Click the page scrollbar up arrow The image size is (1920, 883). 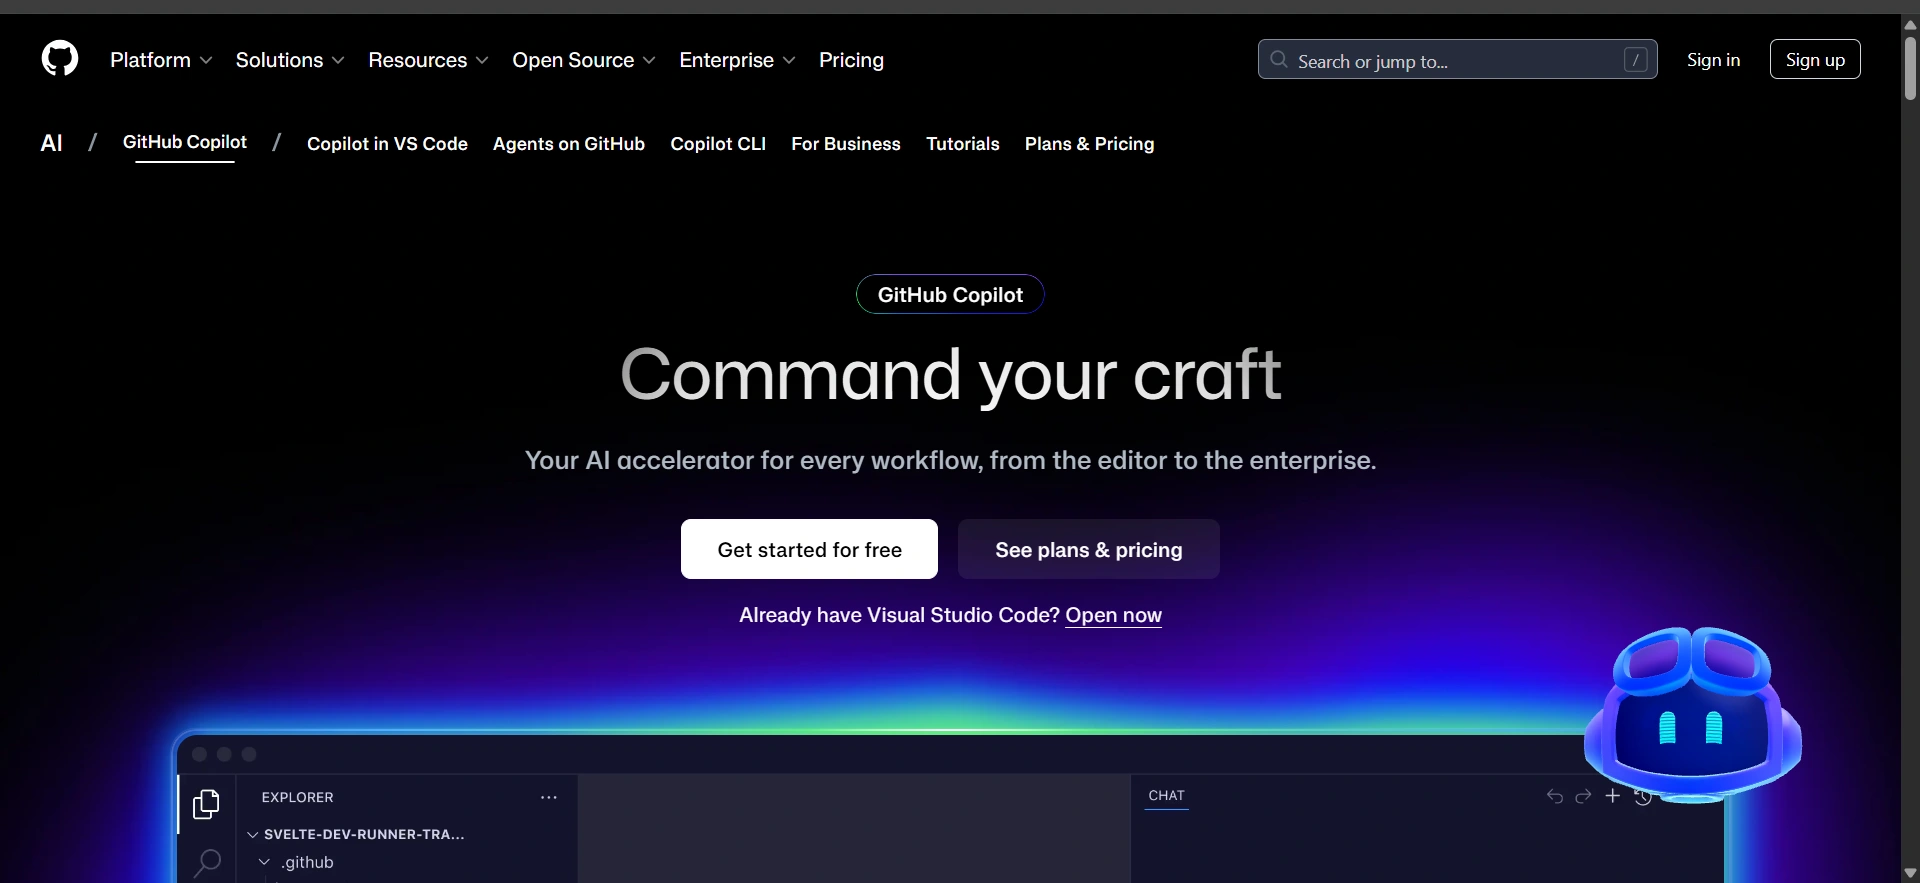[1910, 24]
